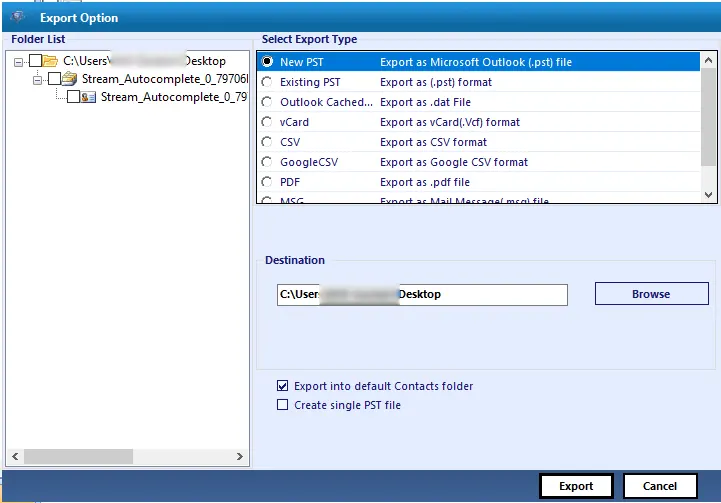The width and height of the screenshot is (721, 503).
Task: Click the contact card icon of child Stream_Autocomplete item
Action: [x=88, y=97]
